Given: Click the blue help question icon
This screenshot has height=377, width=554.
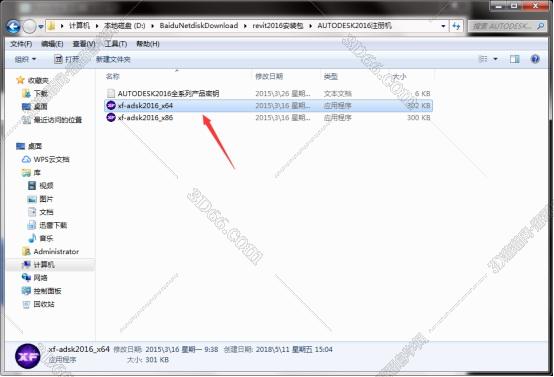Looking at the screenshot, I should [535, 59].
